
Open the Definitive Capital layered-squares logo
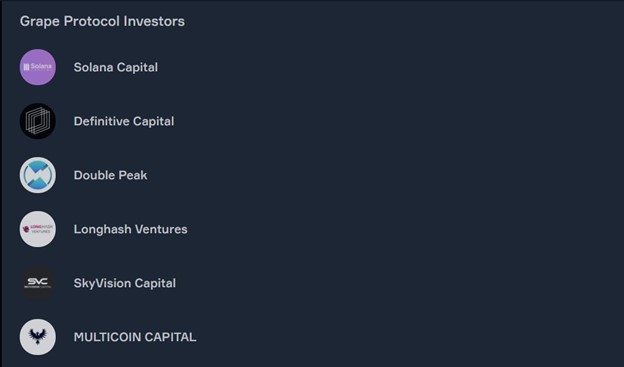click(38, 121)
